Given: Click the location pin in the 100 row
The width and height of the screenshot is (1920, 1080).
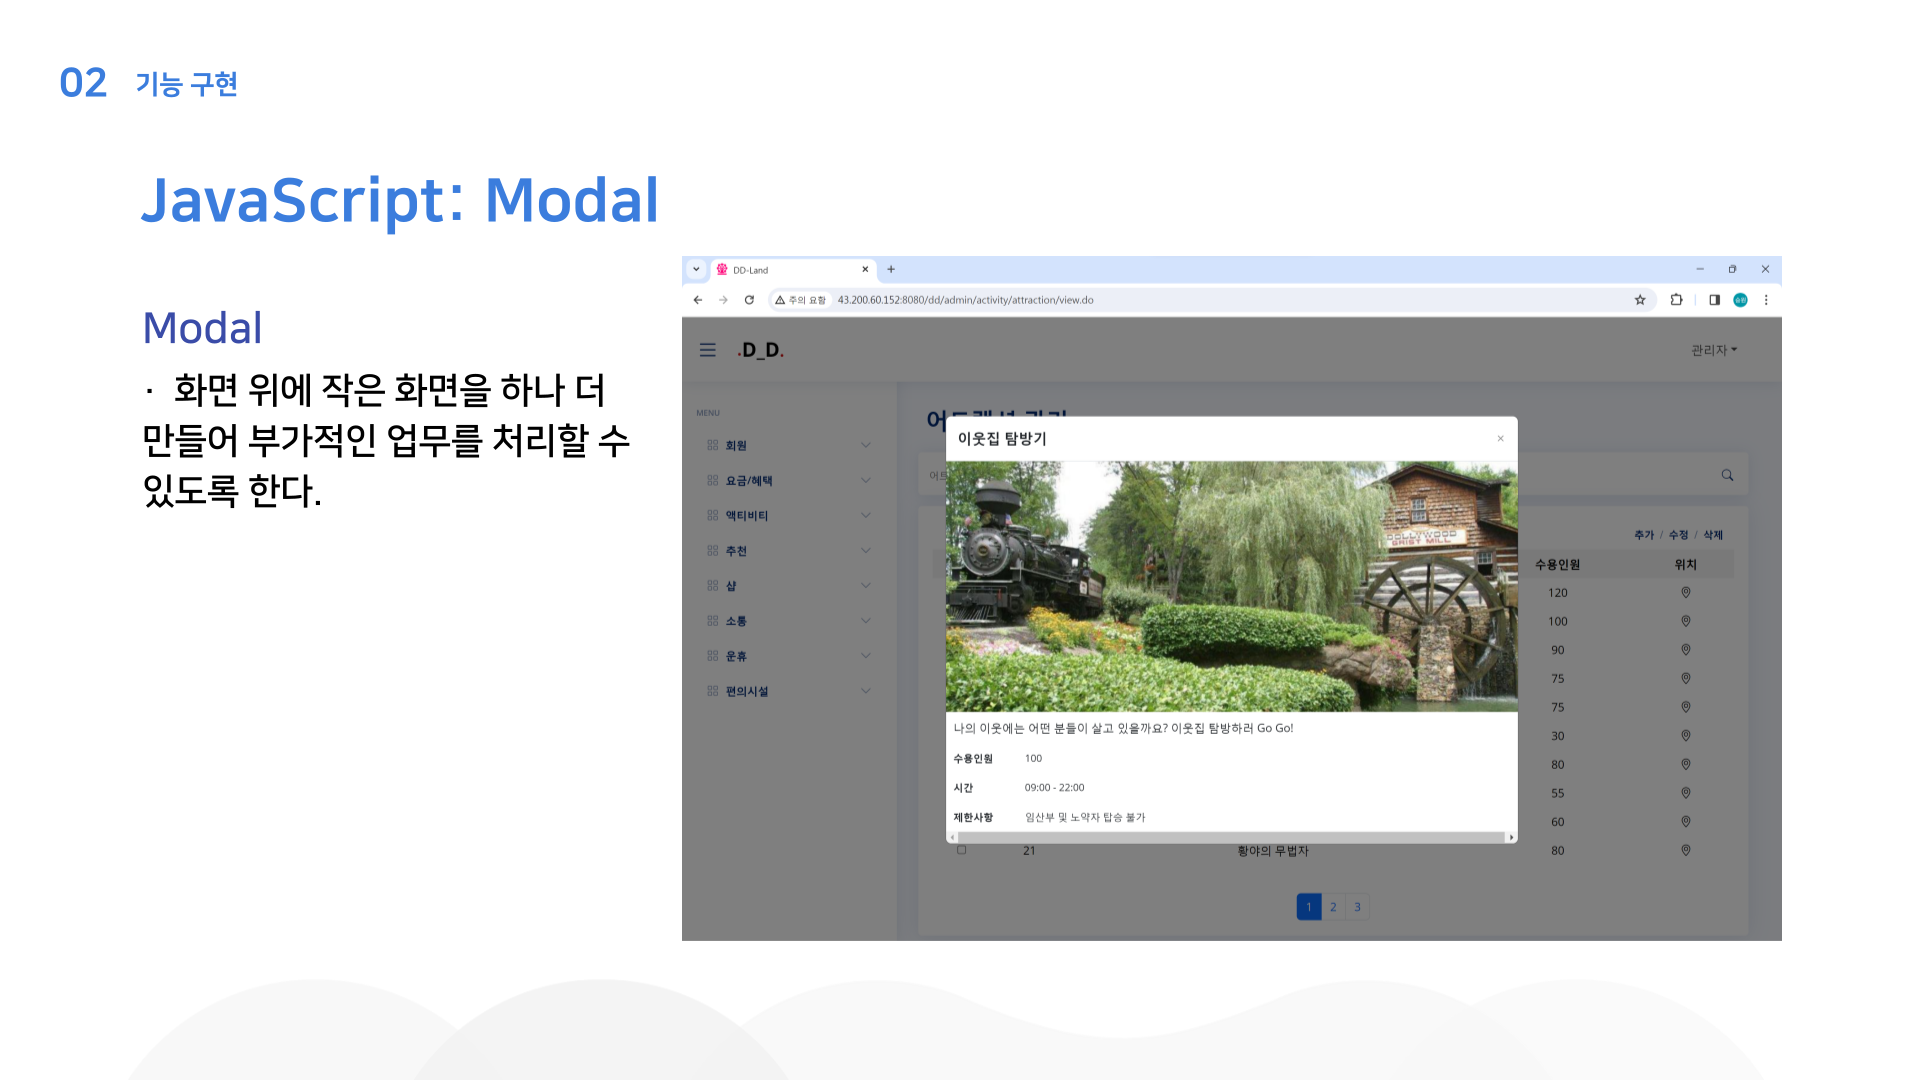Looking at the screenshot, I should (1686, 621).
